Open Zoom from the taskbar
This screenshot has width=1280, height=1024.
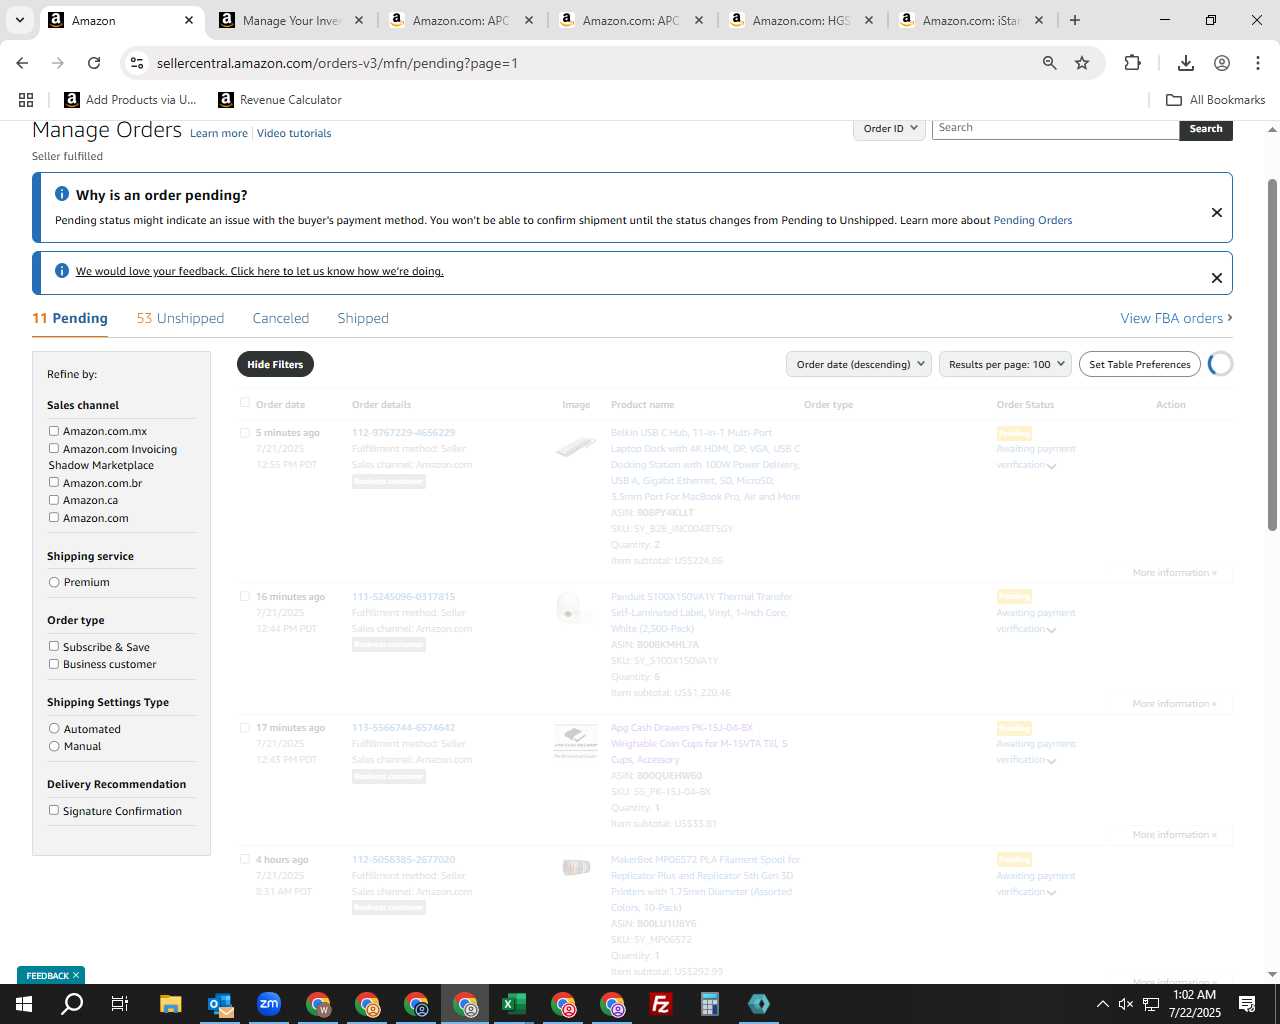click(x=269, y=1004)
